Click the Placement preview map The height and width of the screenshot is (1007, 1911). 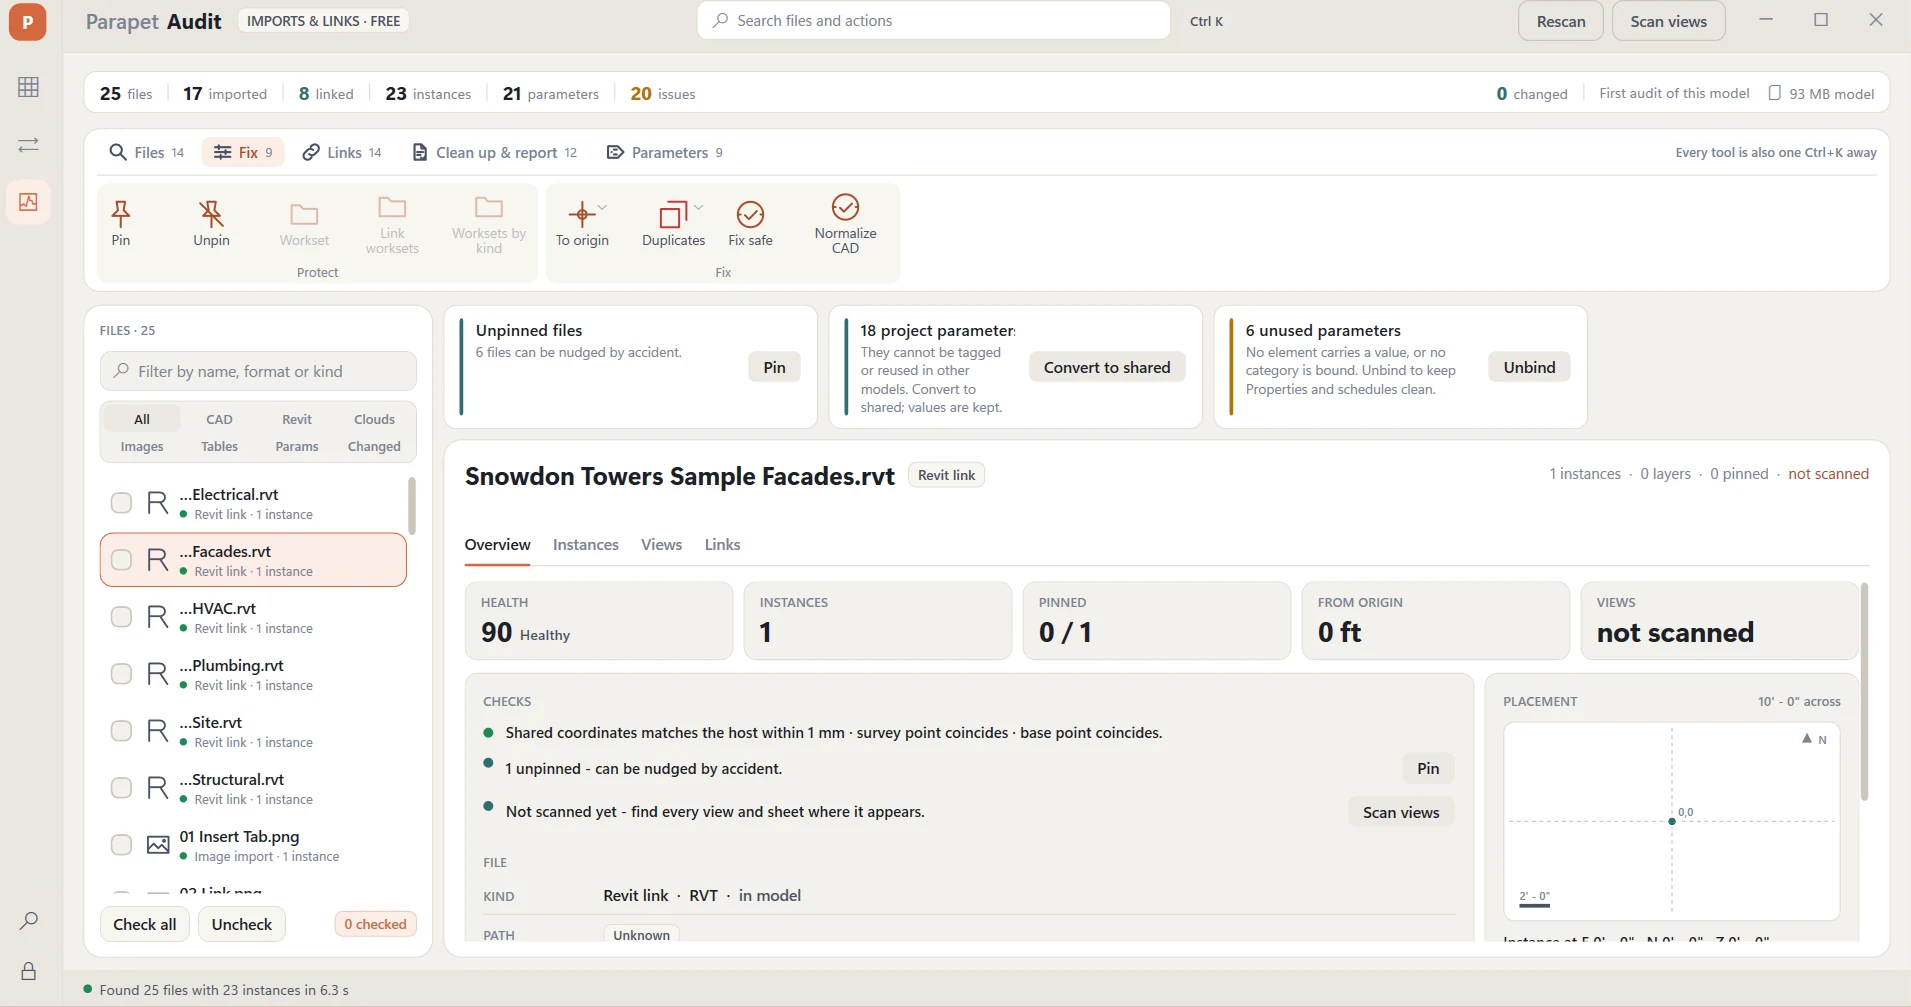[x=1672, y=821]
